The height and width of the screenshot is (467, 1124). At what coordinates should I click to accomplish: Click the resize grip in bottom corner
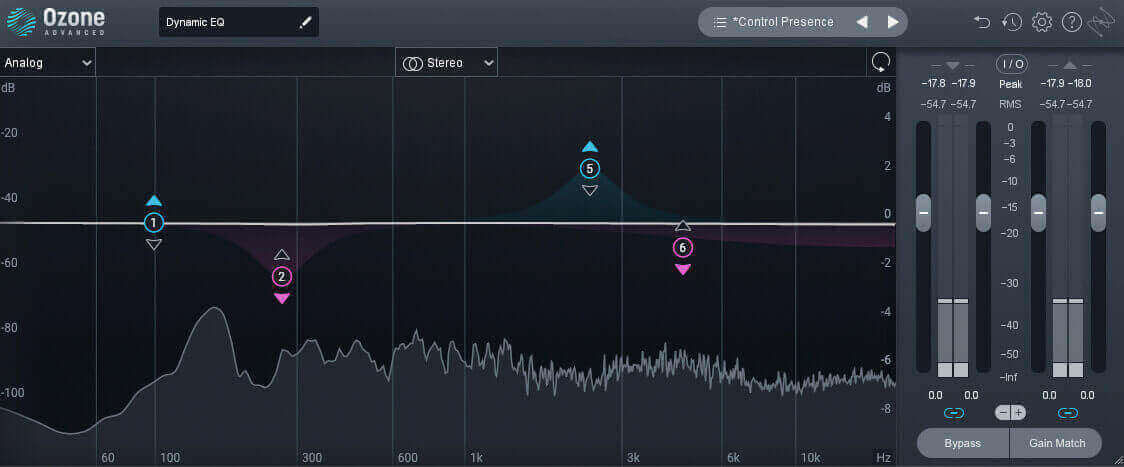pos(1117,460)
